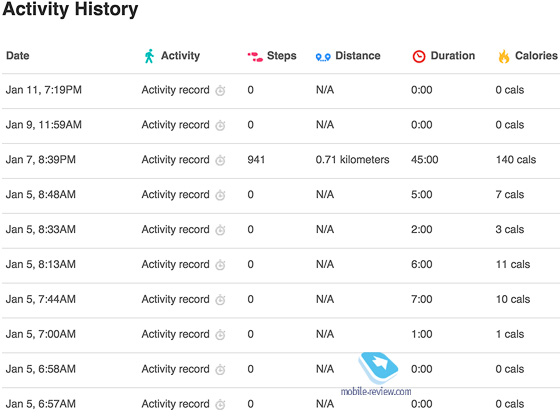Click the 941 steps value
Image resolution: width=560 pixels, height=416 pixels.
pos(256,160)
